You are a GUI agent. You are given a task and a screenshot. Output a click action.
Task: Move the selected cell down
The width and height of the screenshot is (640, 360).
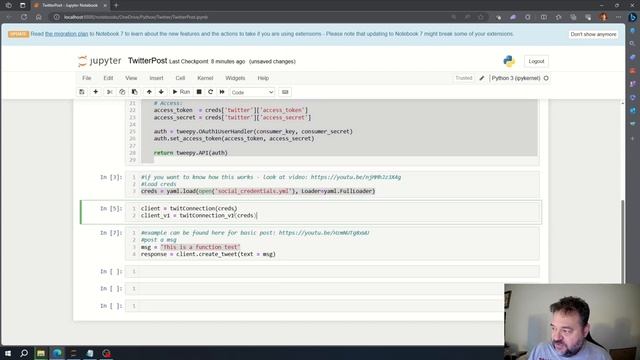click(x=161, y=92)
